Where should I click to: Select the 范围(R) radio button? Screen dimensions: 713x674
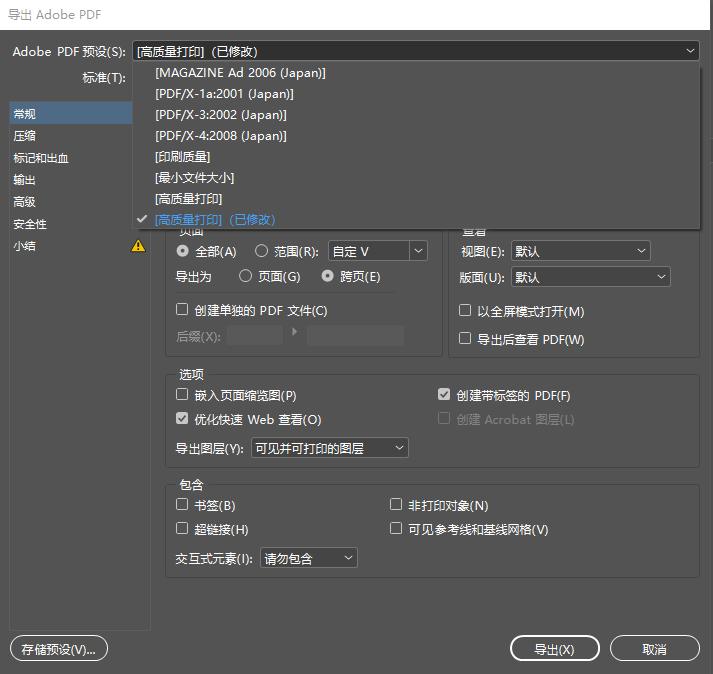[x=261, y=251]
